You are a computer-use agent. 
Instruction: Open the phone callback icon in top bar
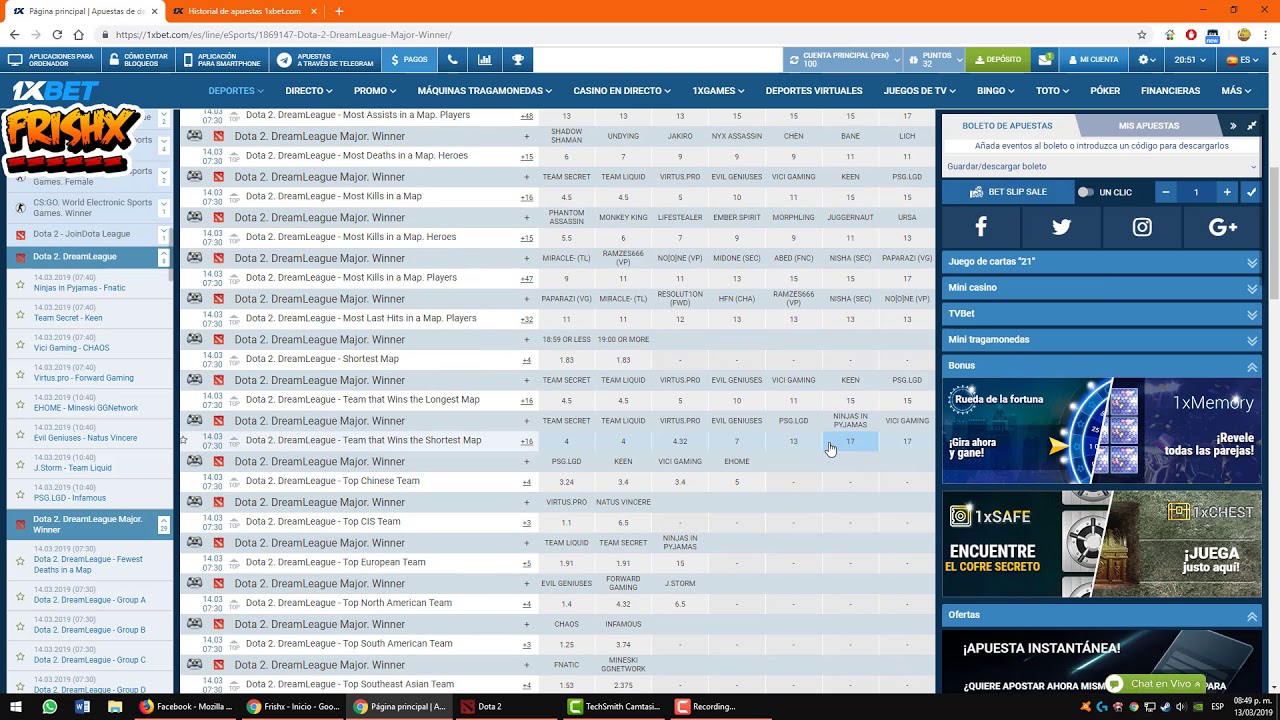(453, 60)
